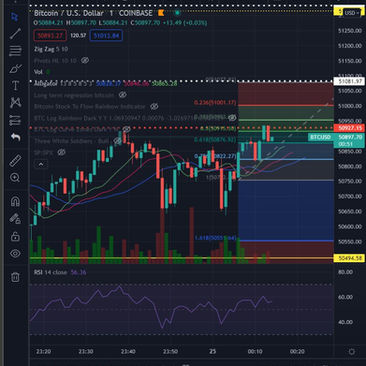The image size is (366, 366).
Task: Toggle lock all drawing tools
Action: tap(15, 236)
